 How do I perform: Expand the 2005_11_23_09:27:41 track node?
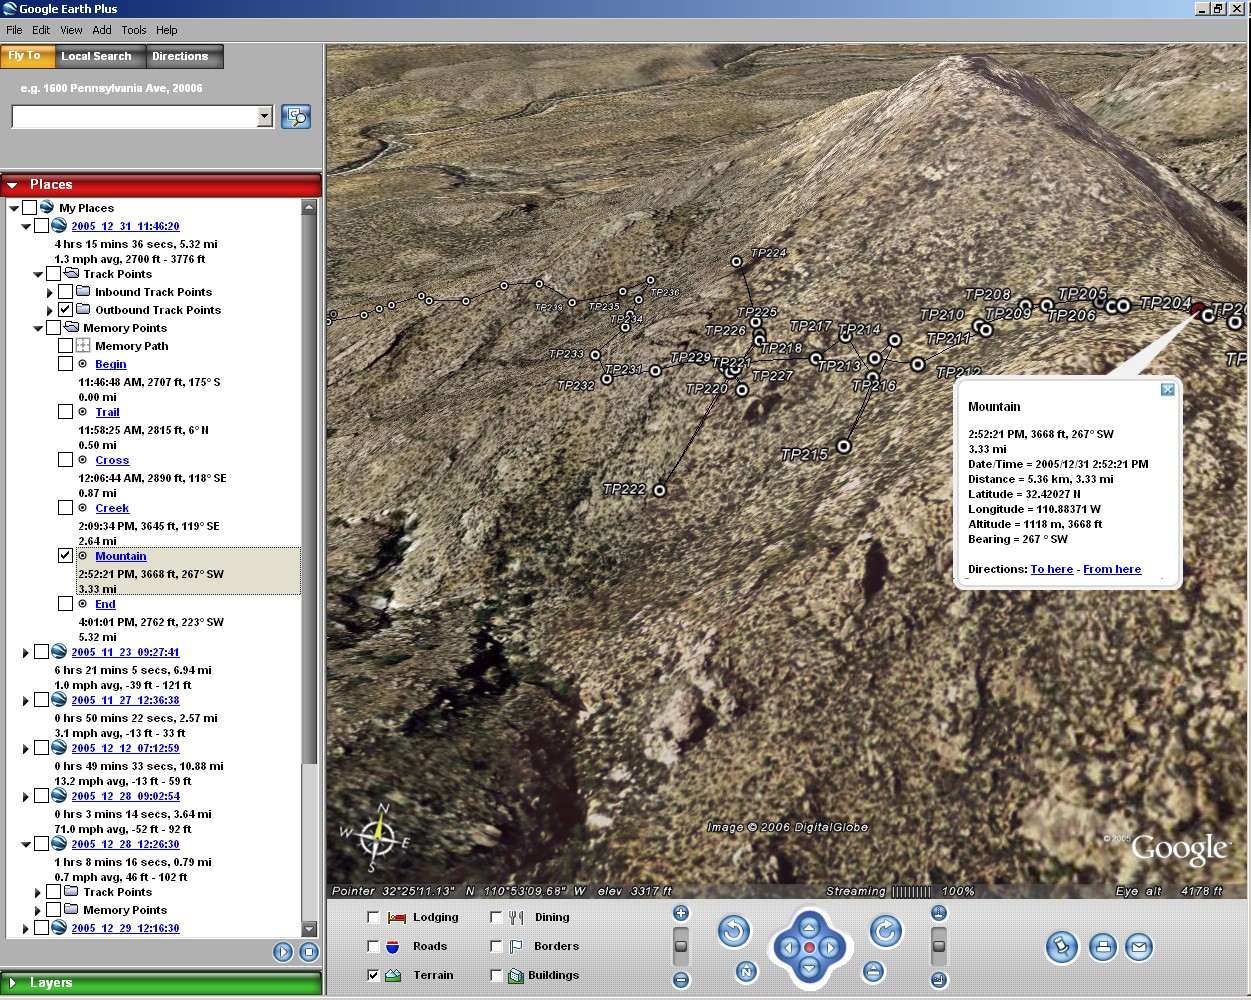pyautogui.click(x=26, y=652)
